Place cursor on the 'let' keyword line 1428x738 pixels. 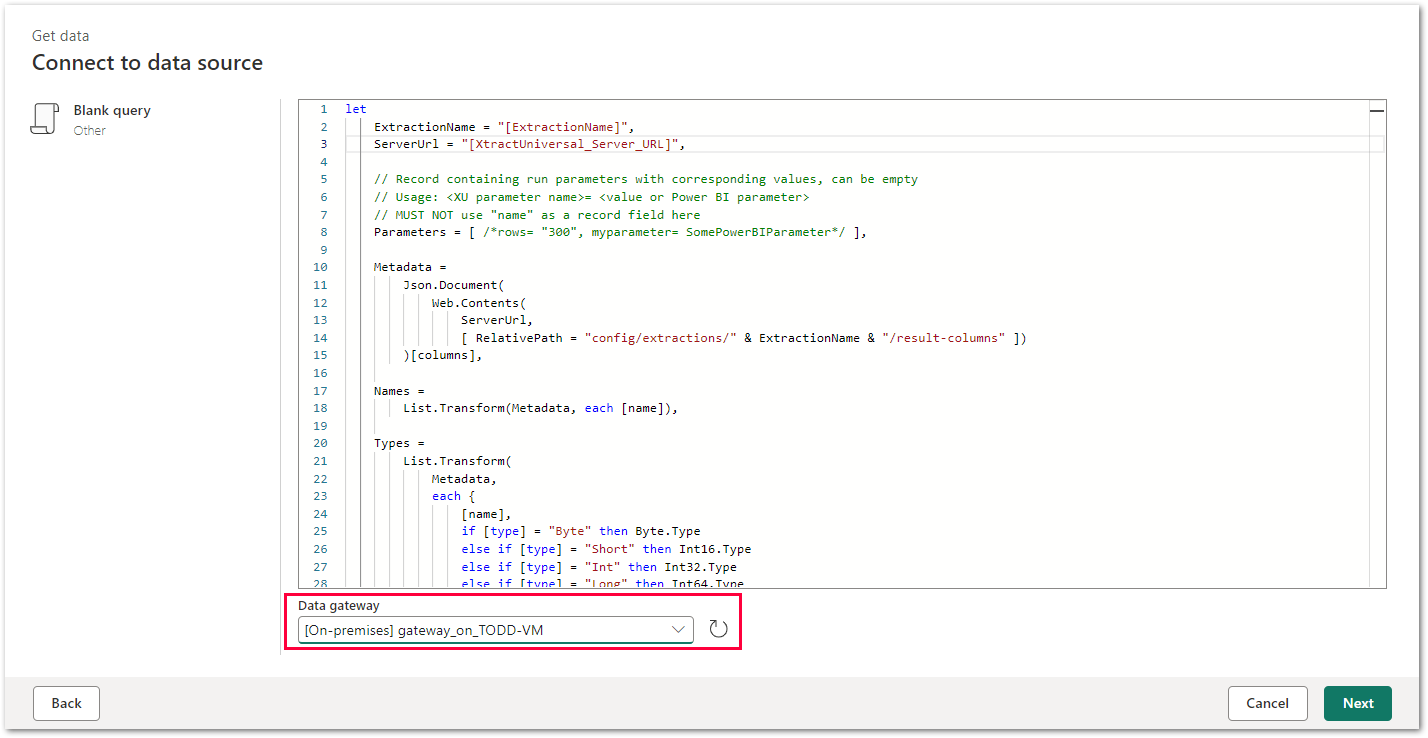point(356,109)
